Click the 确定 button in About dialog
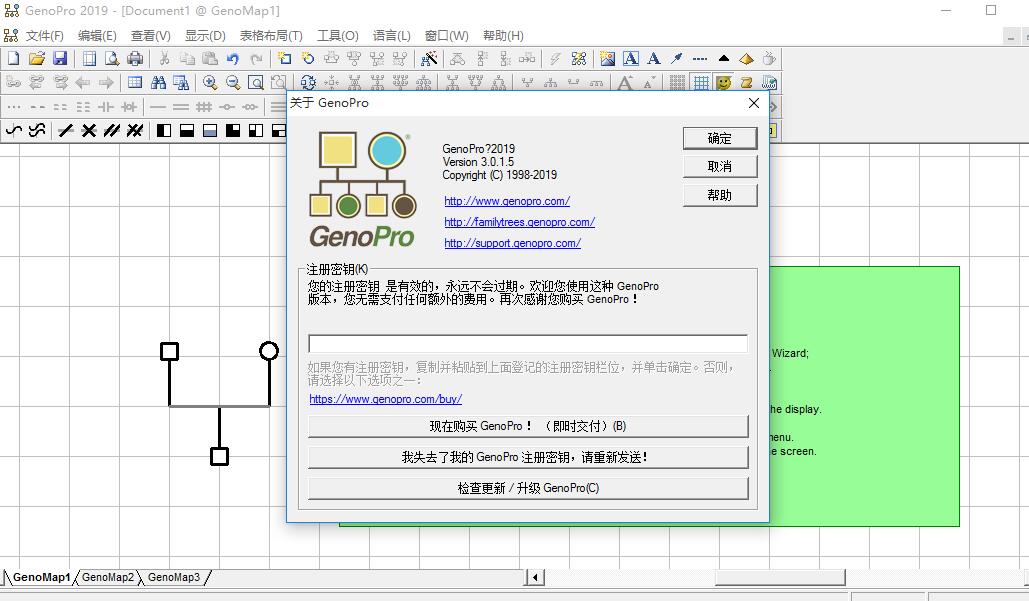 coord(719,138)
